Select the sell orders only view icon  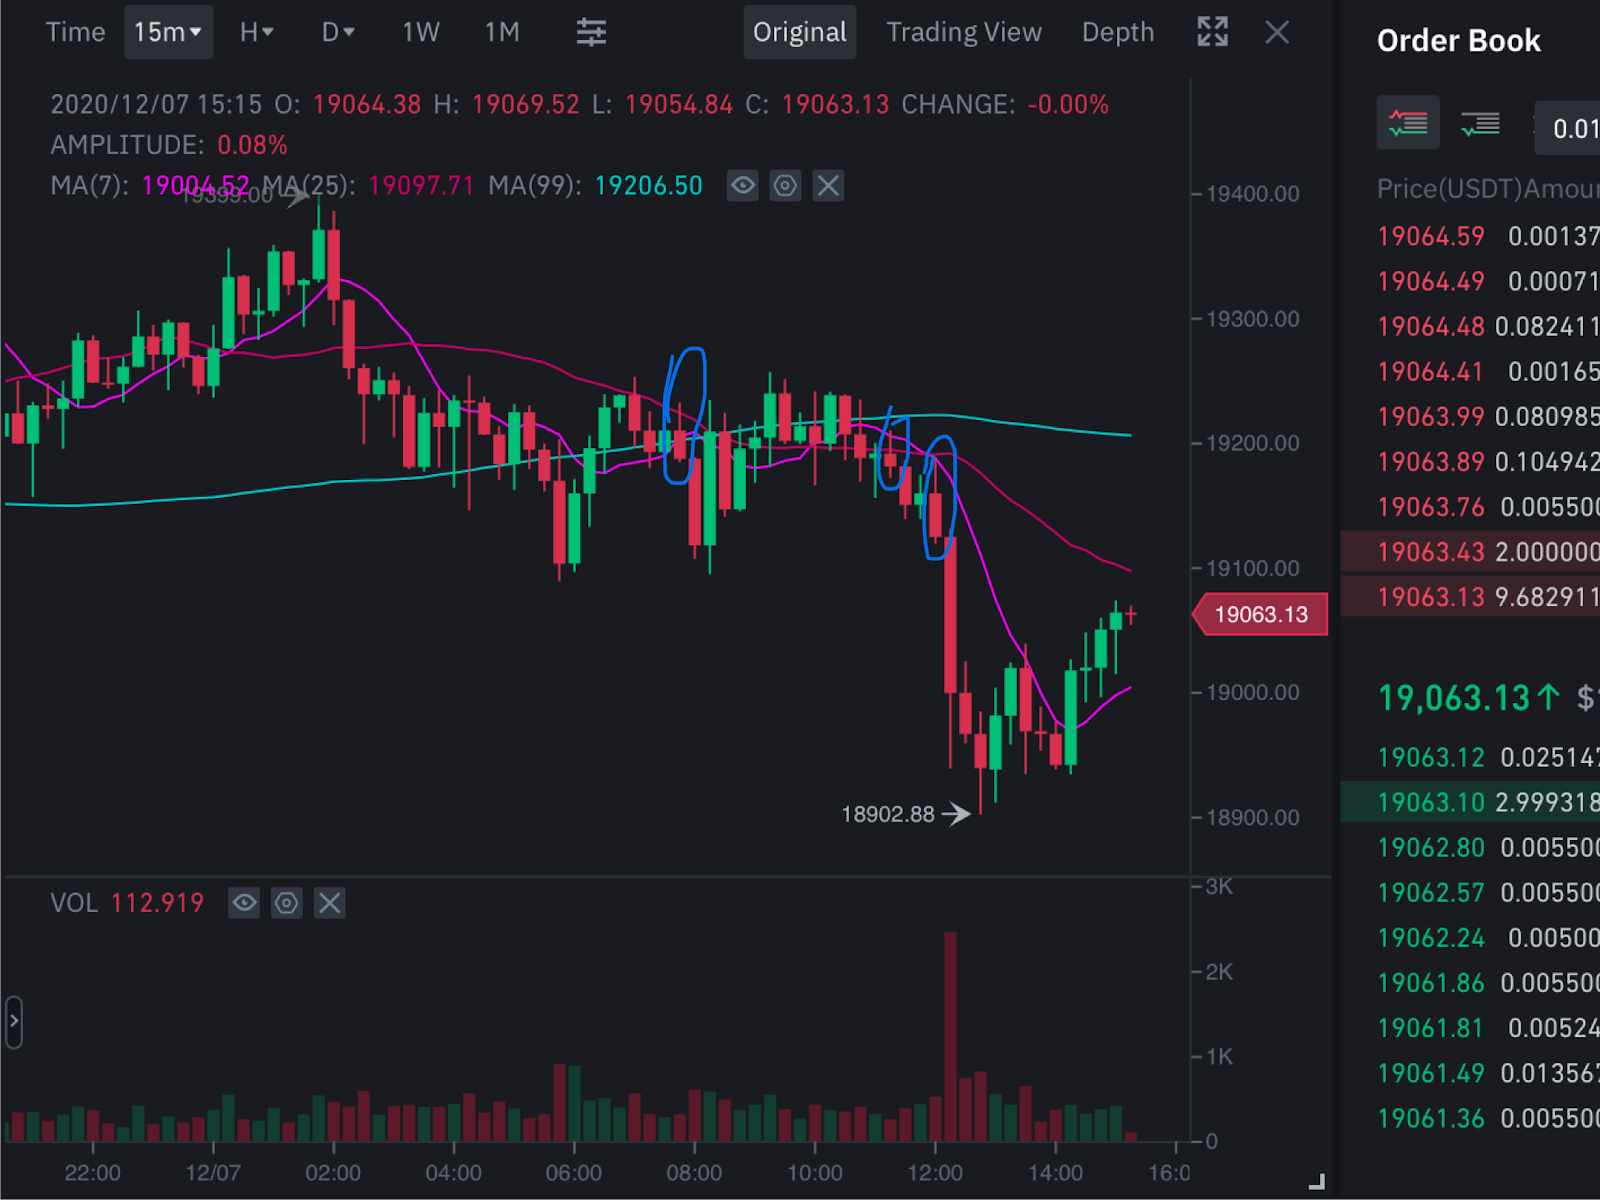pos(1479,123)
